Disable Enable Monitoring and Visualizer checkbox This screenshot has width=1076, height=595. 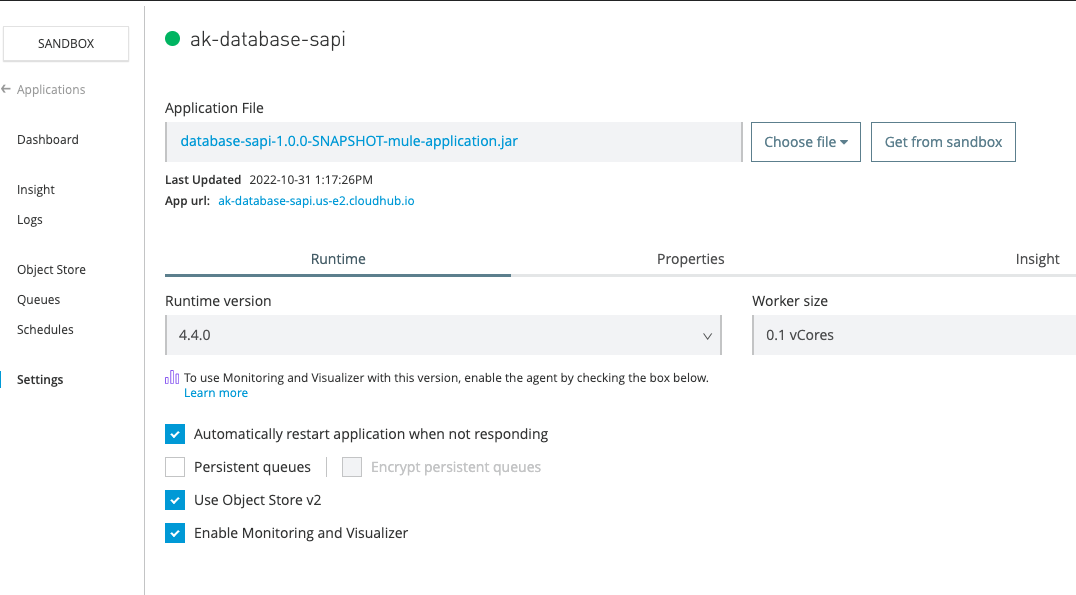point(175,533)
